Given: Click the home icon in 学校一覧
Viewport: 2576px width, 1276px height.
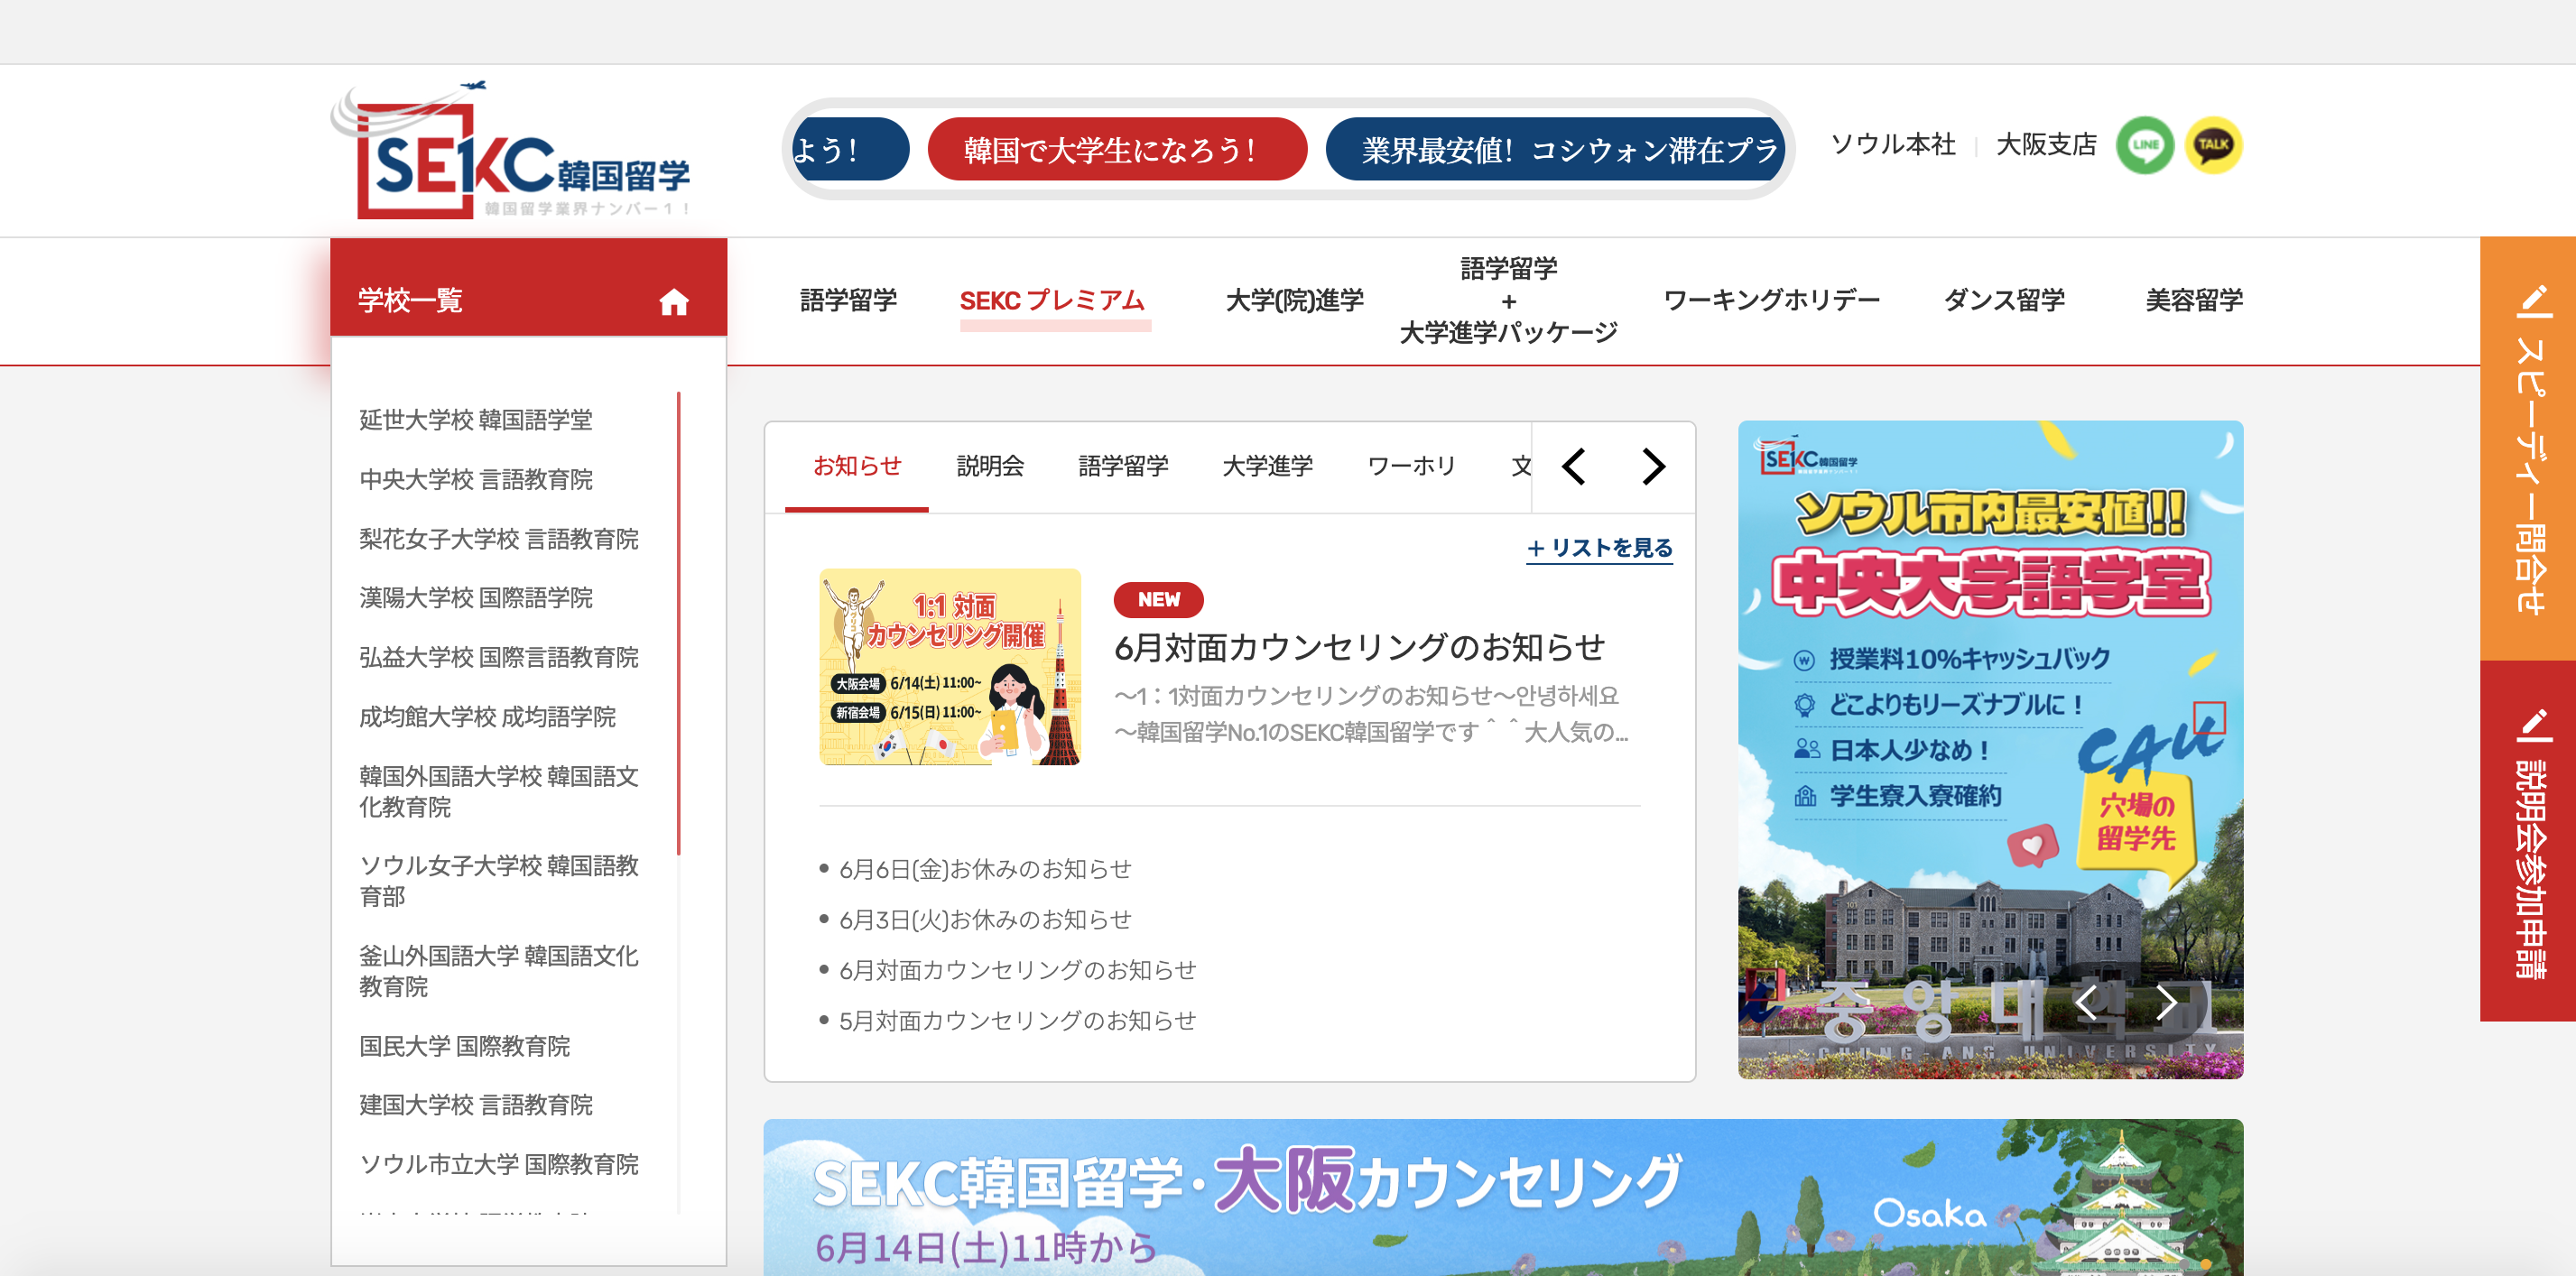Looking at the screenshot, I should [x=674, y=301].
